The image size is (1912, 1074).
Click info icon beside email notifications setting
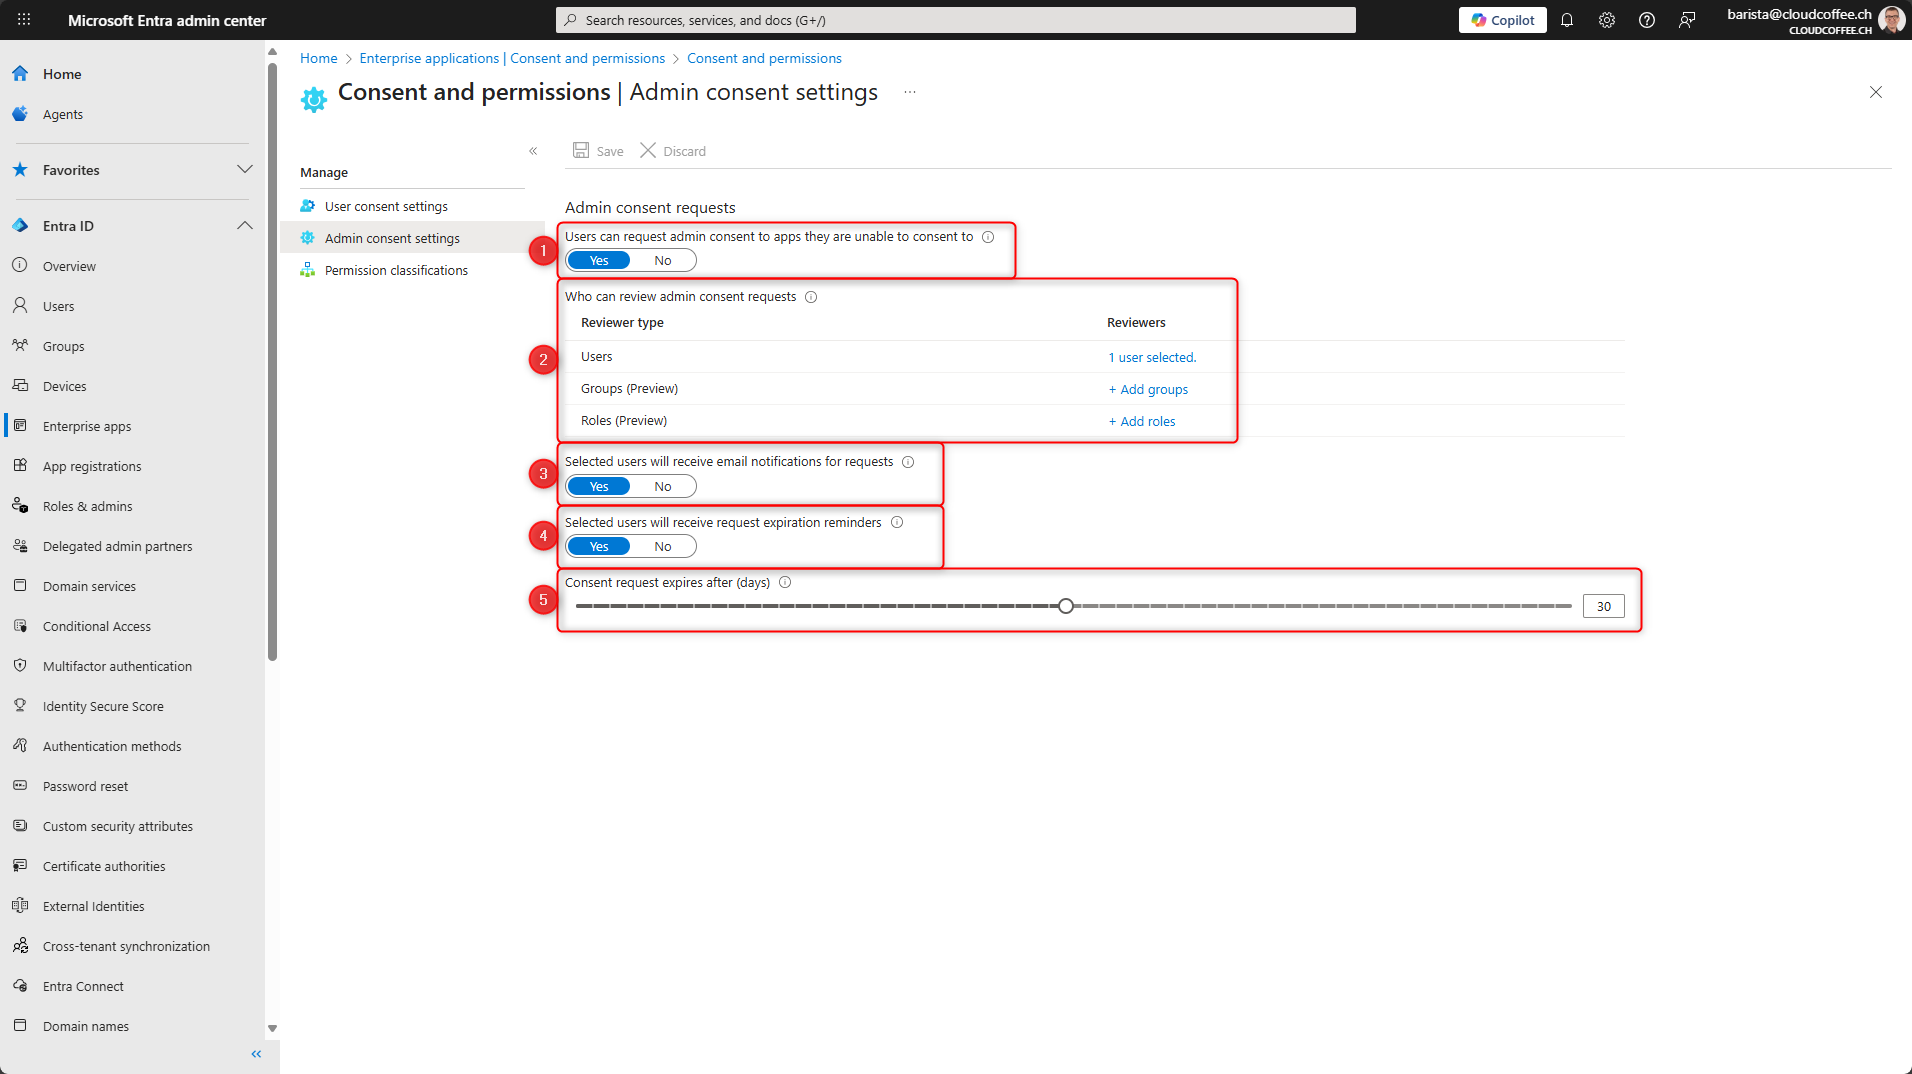(908, 462)
